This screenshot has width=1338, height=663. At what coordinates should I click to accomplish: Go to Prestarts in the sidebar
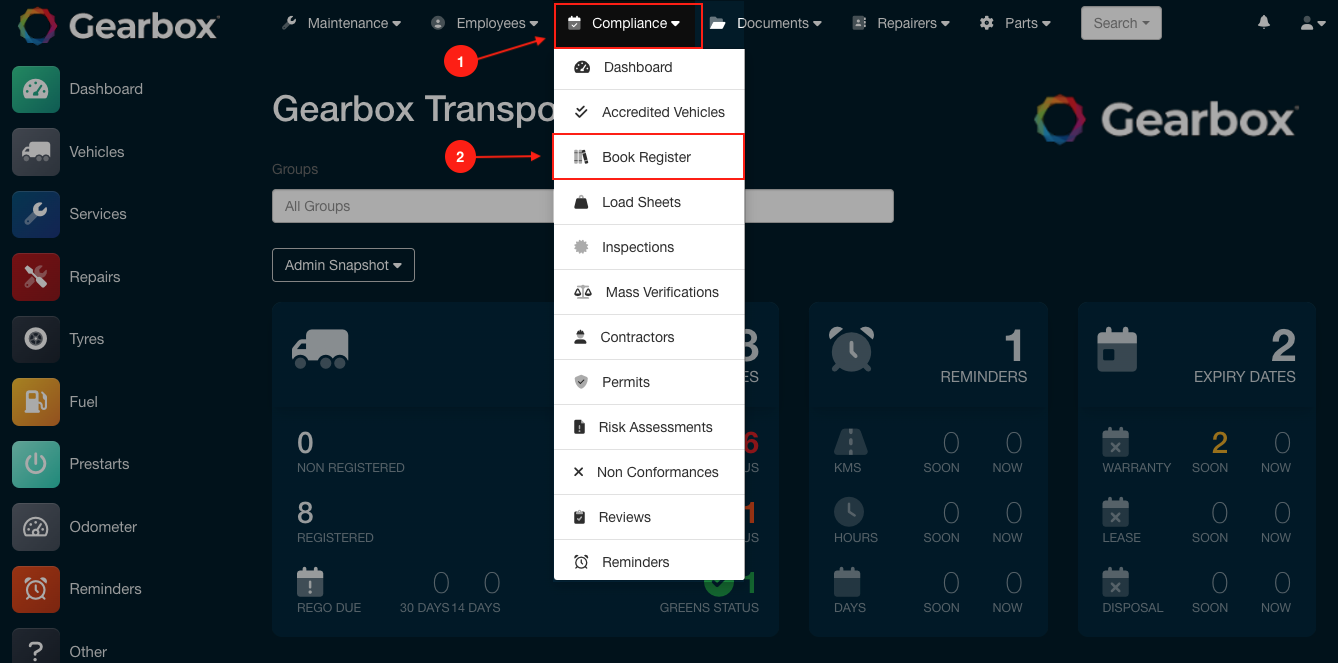(x=99, y=464)
